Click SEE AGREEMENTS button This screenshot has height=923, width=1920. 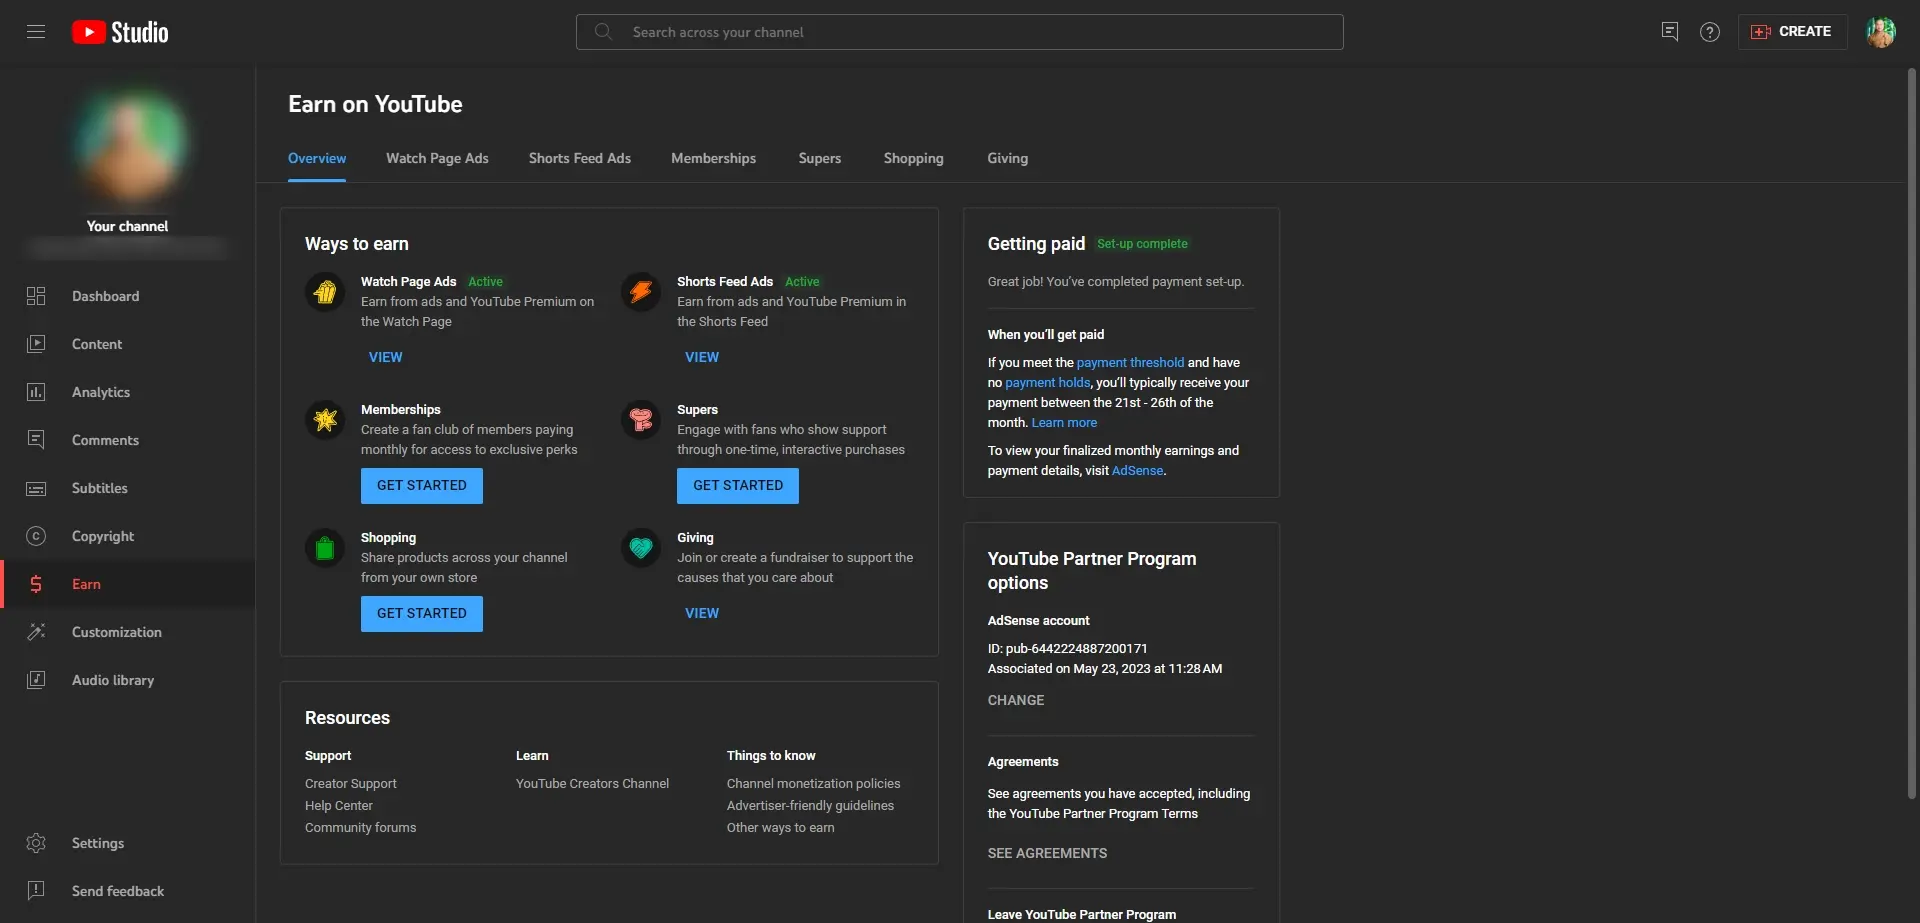pos(1047,853)
